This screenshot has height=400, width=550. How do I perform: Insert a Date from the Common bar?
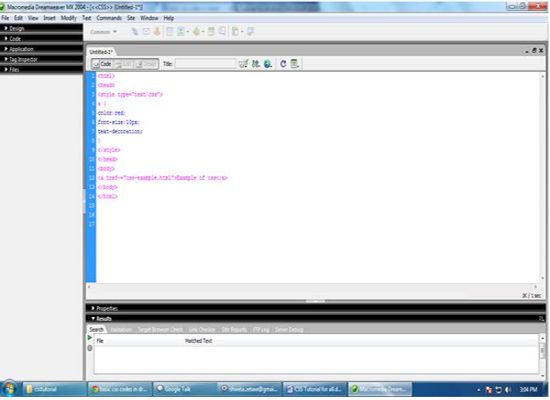(x=211, y=32)
